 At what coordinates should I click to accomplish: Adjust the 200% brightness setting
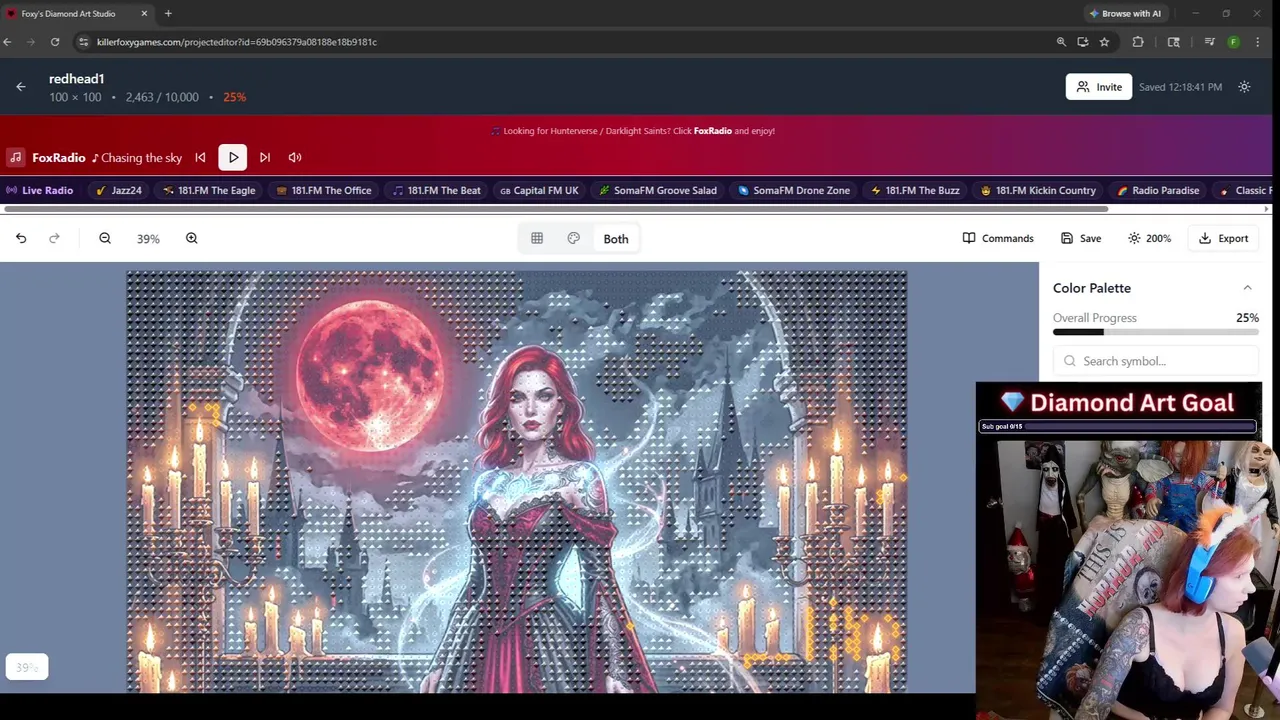coord(1149,238)
